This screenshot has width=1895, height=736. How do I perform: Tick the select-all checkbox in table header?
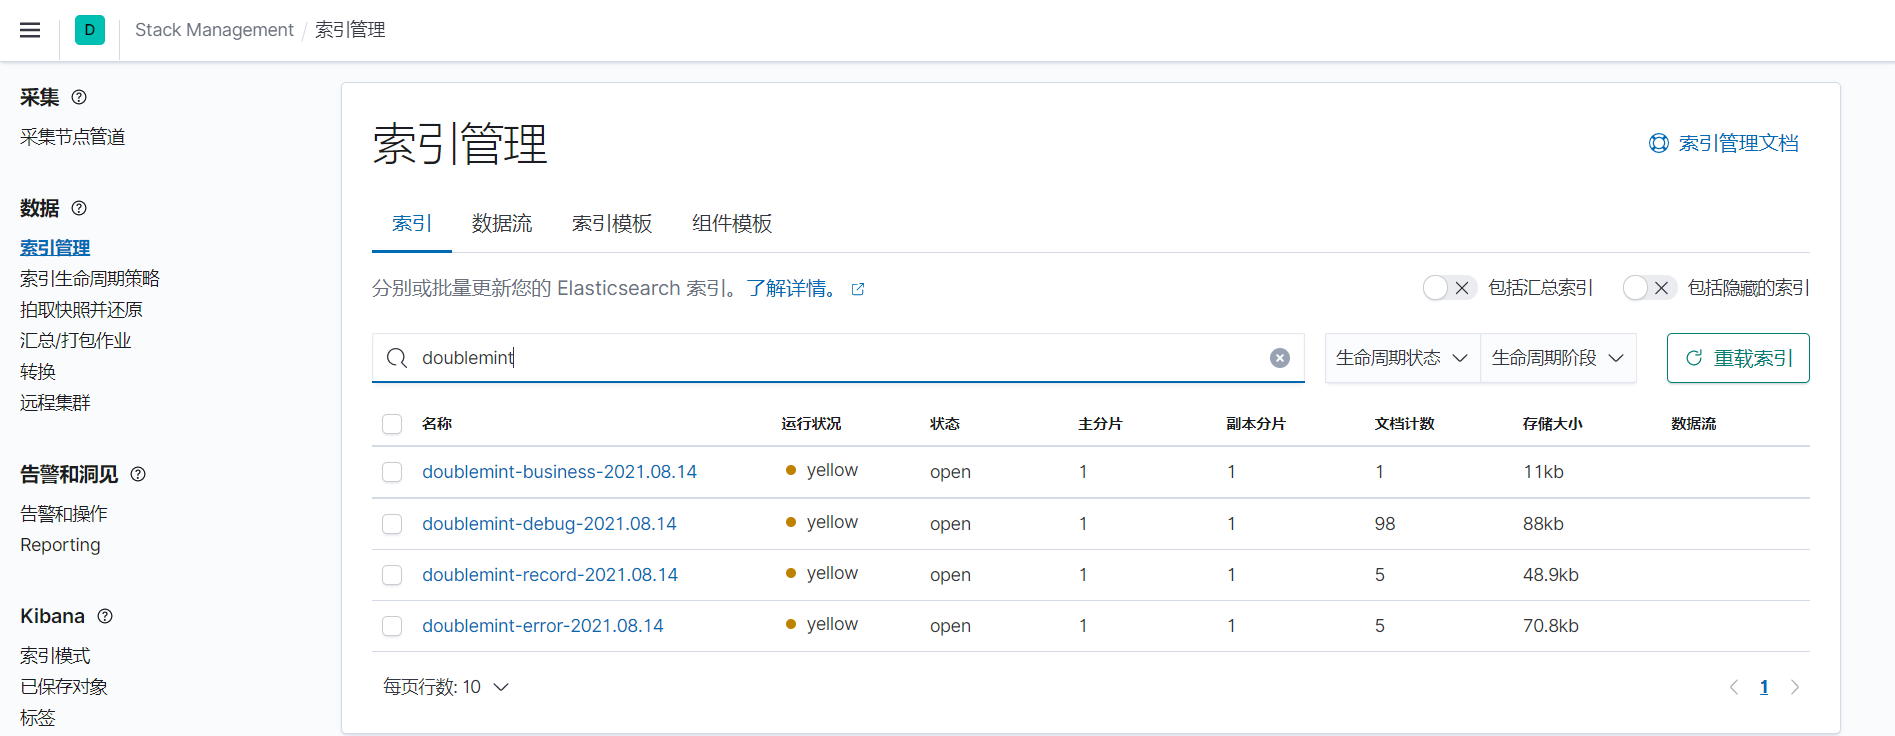tap(392, 424)
